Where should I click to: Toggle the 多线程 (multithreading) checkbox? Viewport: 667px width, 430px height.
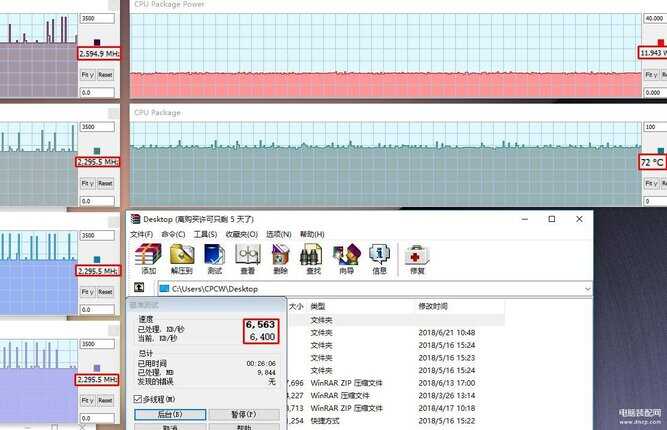137,399
